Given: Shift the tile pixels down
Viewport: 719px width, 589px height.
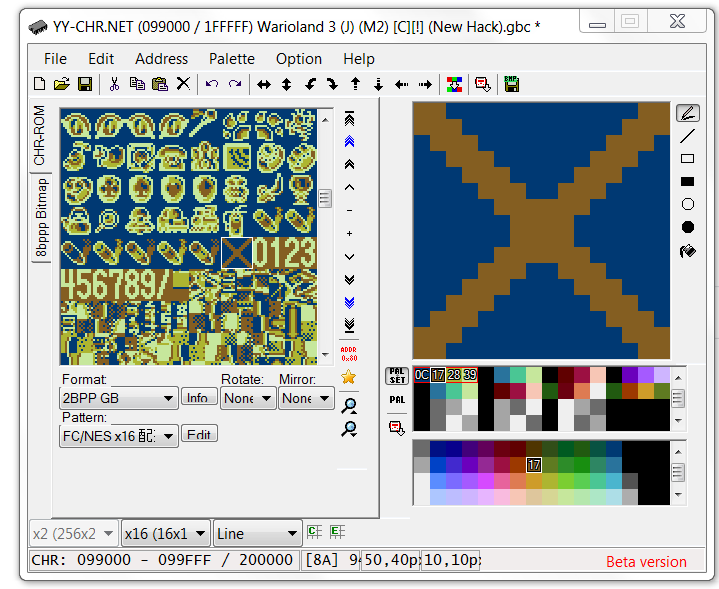Looking at the screenshot, I should coord(378,84).
